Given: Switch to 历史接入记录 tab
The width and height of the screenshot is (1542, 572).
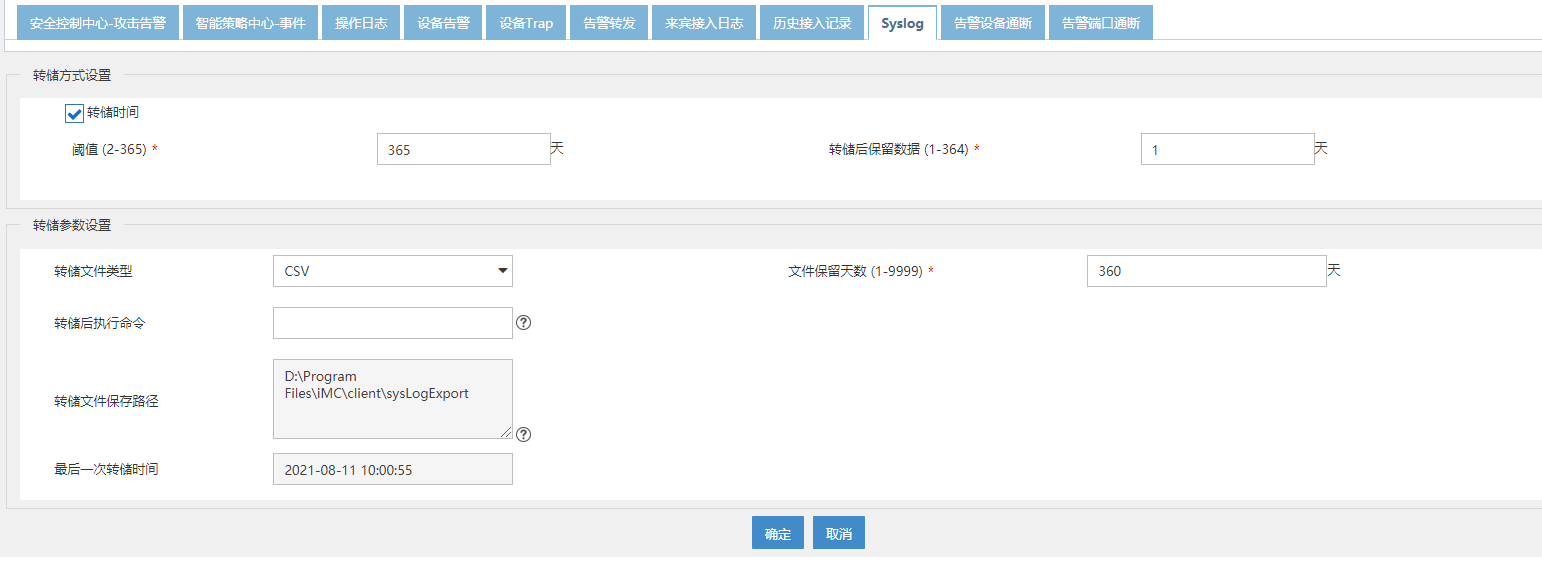Looking at the screenshot, I should [812, 23].
